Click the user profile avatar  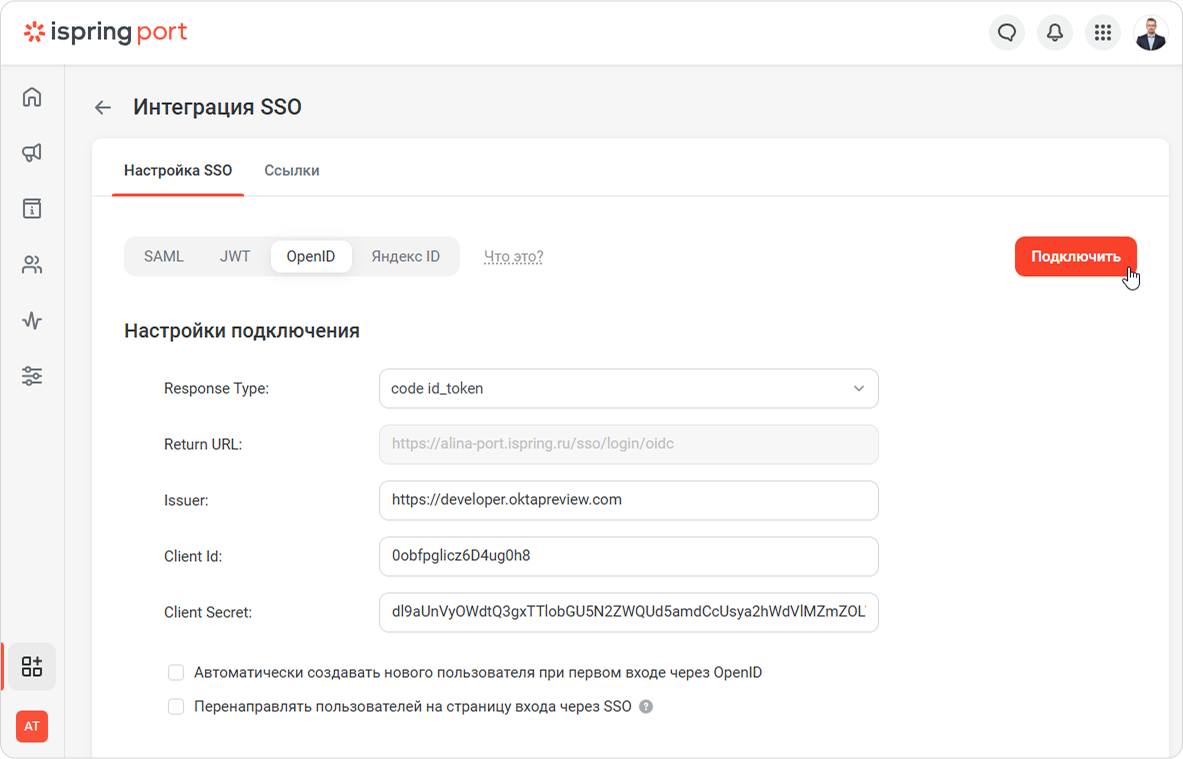(x=1151, y=32)
